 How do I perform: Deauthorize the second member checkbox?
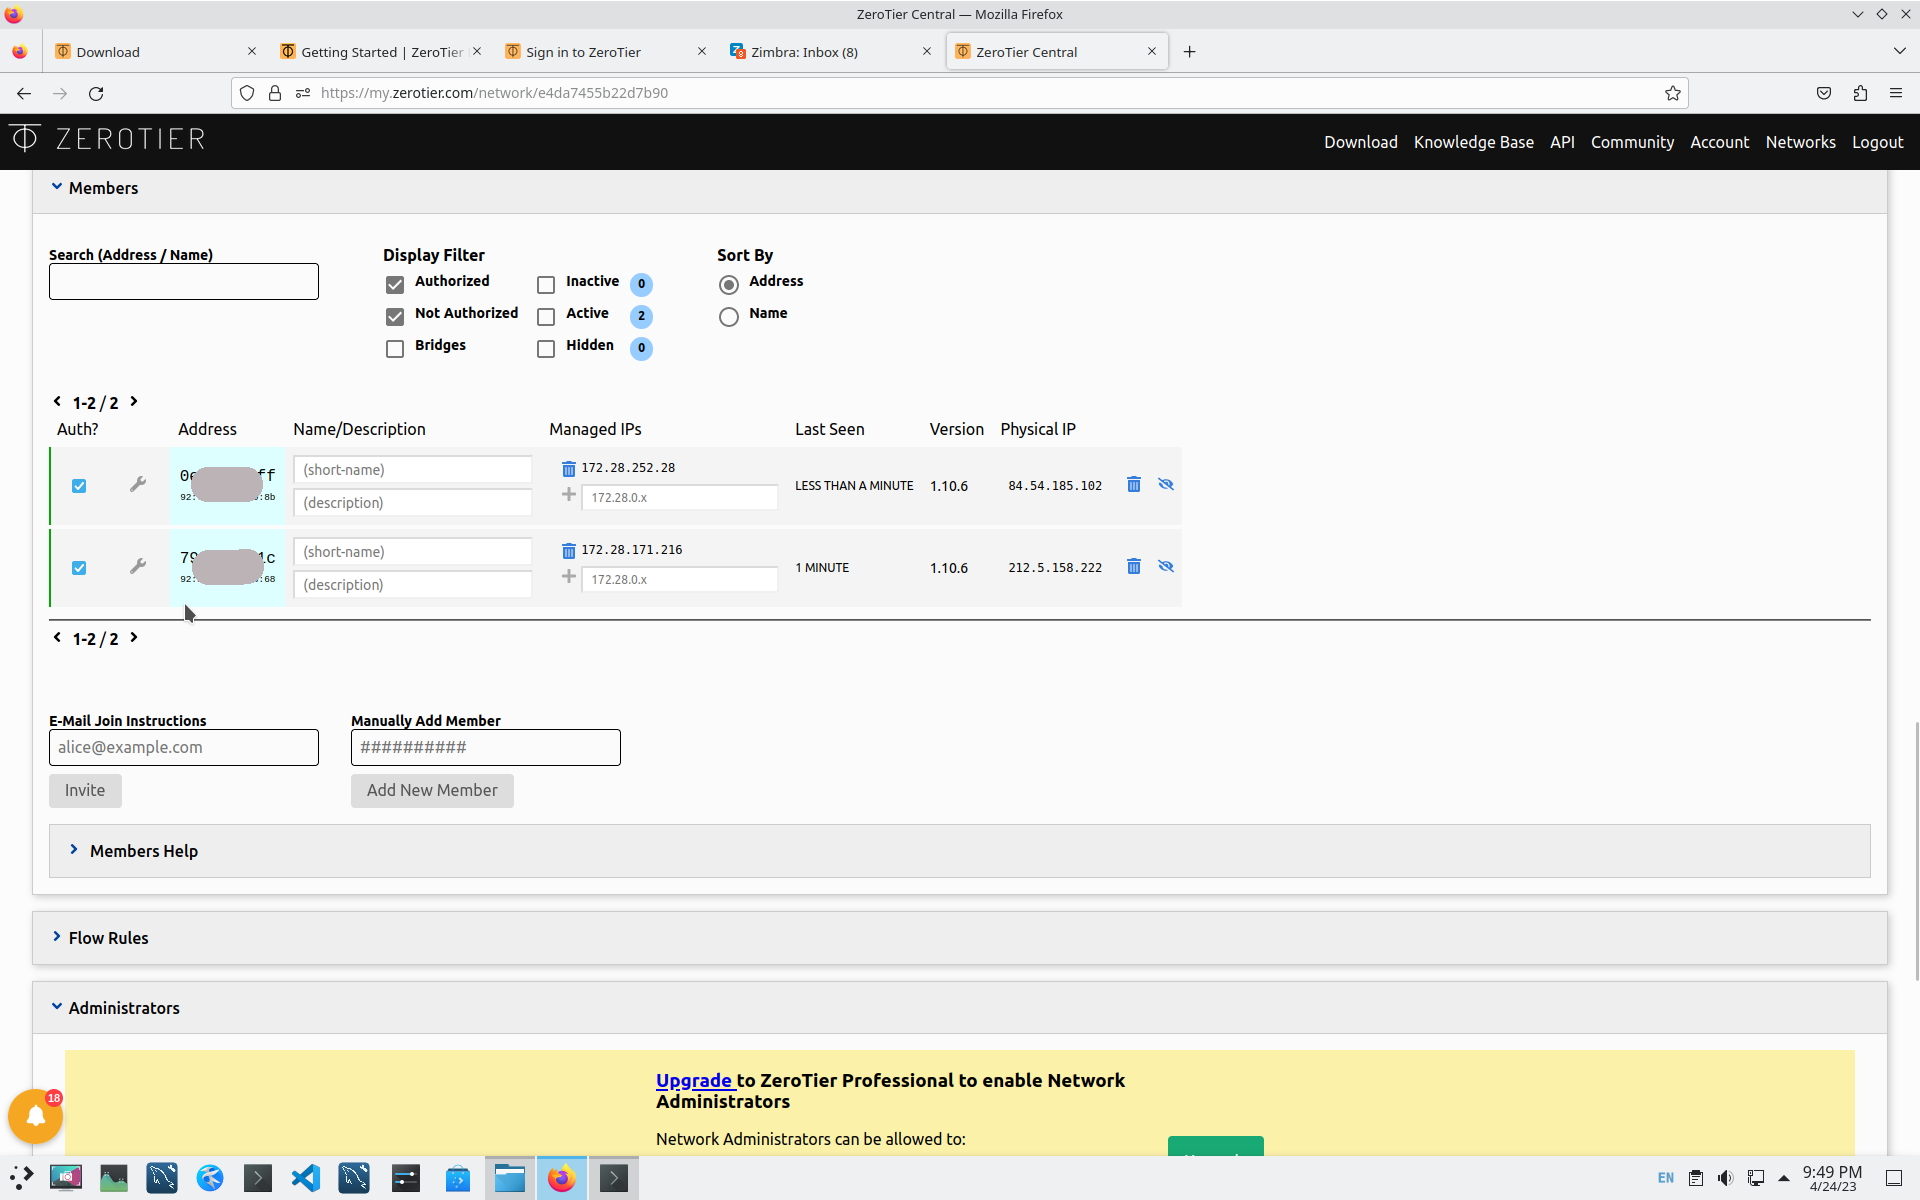[79, 568]
